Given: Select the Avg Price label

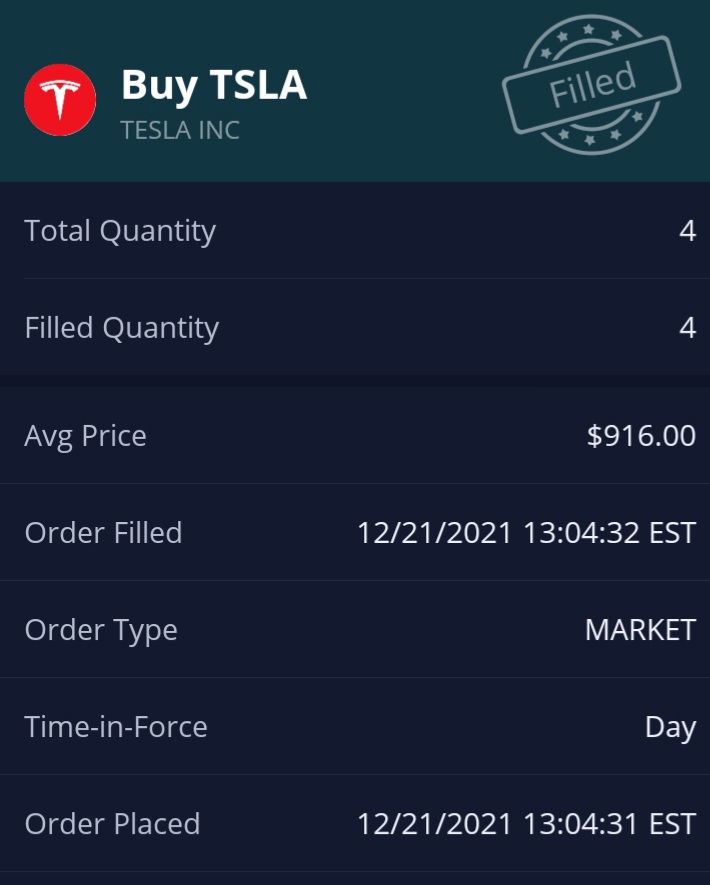Looking at the screenshot, I should [85, 436].
